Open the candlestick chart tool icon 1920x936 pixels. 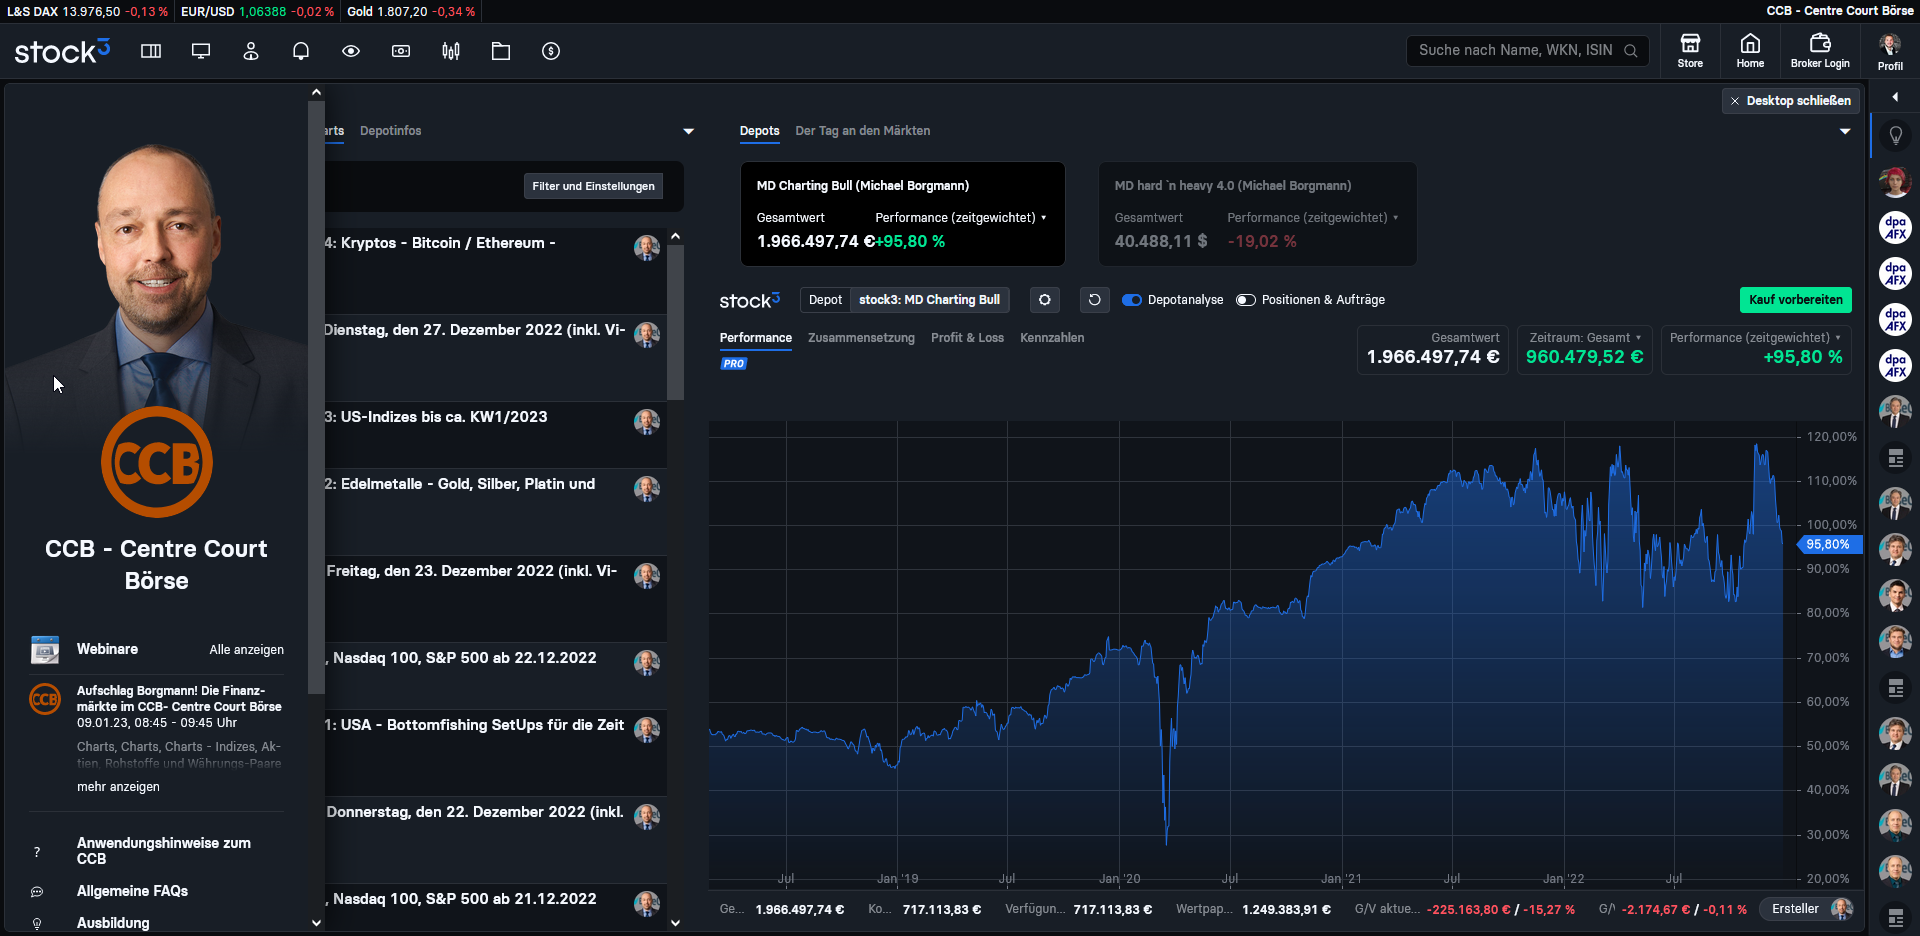[451, 51]
